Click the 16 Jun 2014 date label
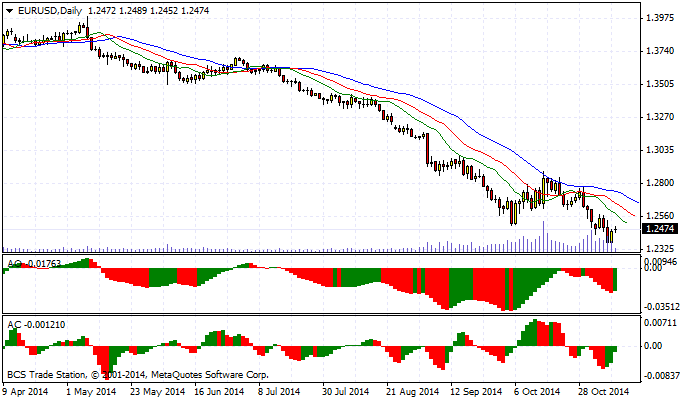Screen dimensions: 680x400 (x=222, y=392)
